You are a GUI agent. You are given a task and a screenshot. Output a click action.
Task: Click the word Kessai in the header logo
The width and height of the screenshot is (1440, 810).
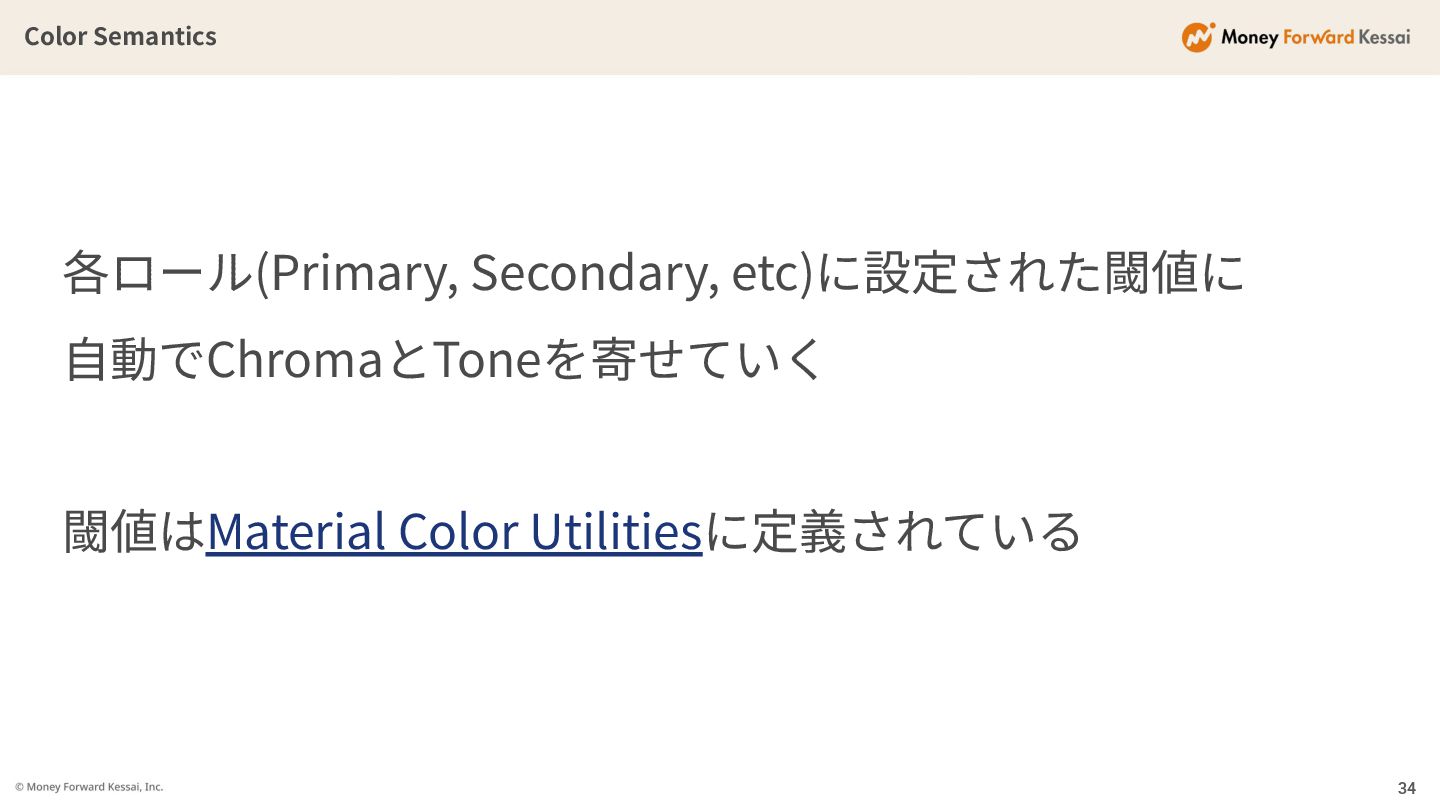[x=1385, y=38]
